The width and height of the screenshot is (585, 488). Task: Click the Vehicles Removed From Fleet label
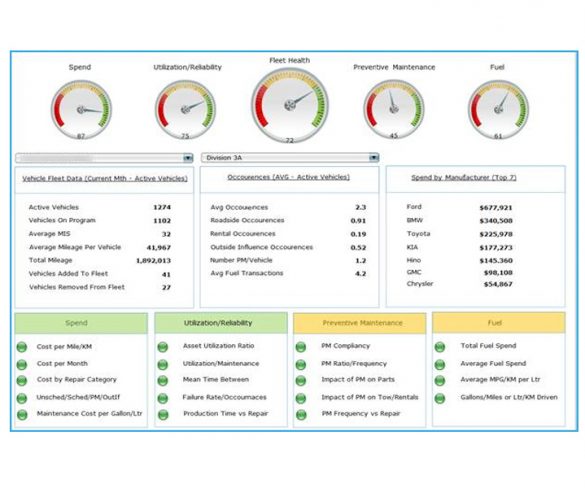77,287
